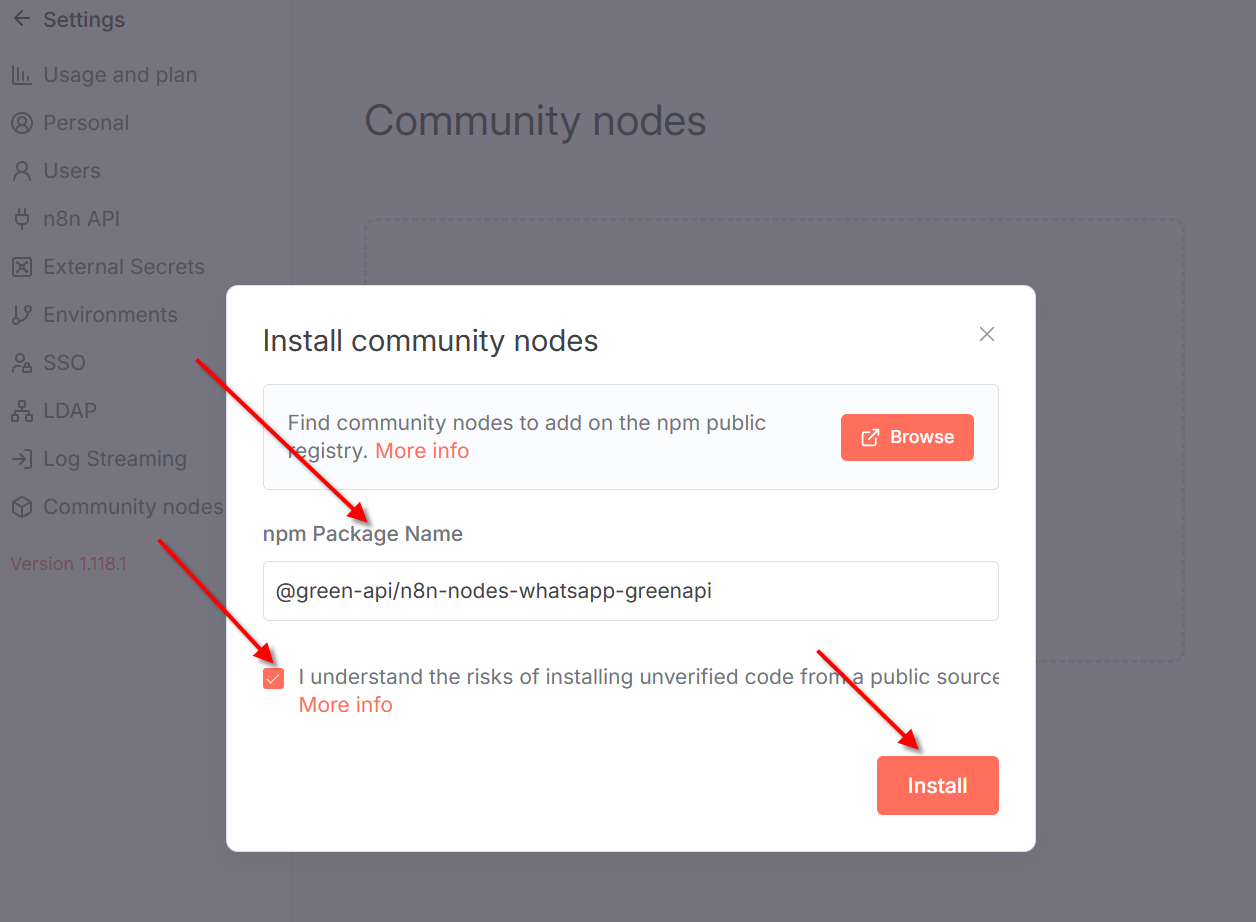Open More info link beside npm registry text
The height and width of the screenshot is (922, 1256).
[x=422, y=451]
